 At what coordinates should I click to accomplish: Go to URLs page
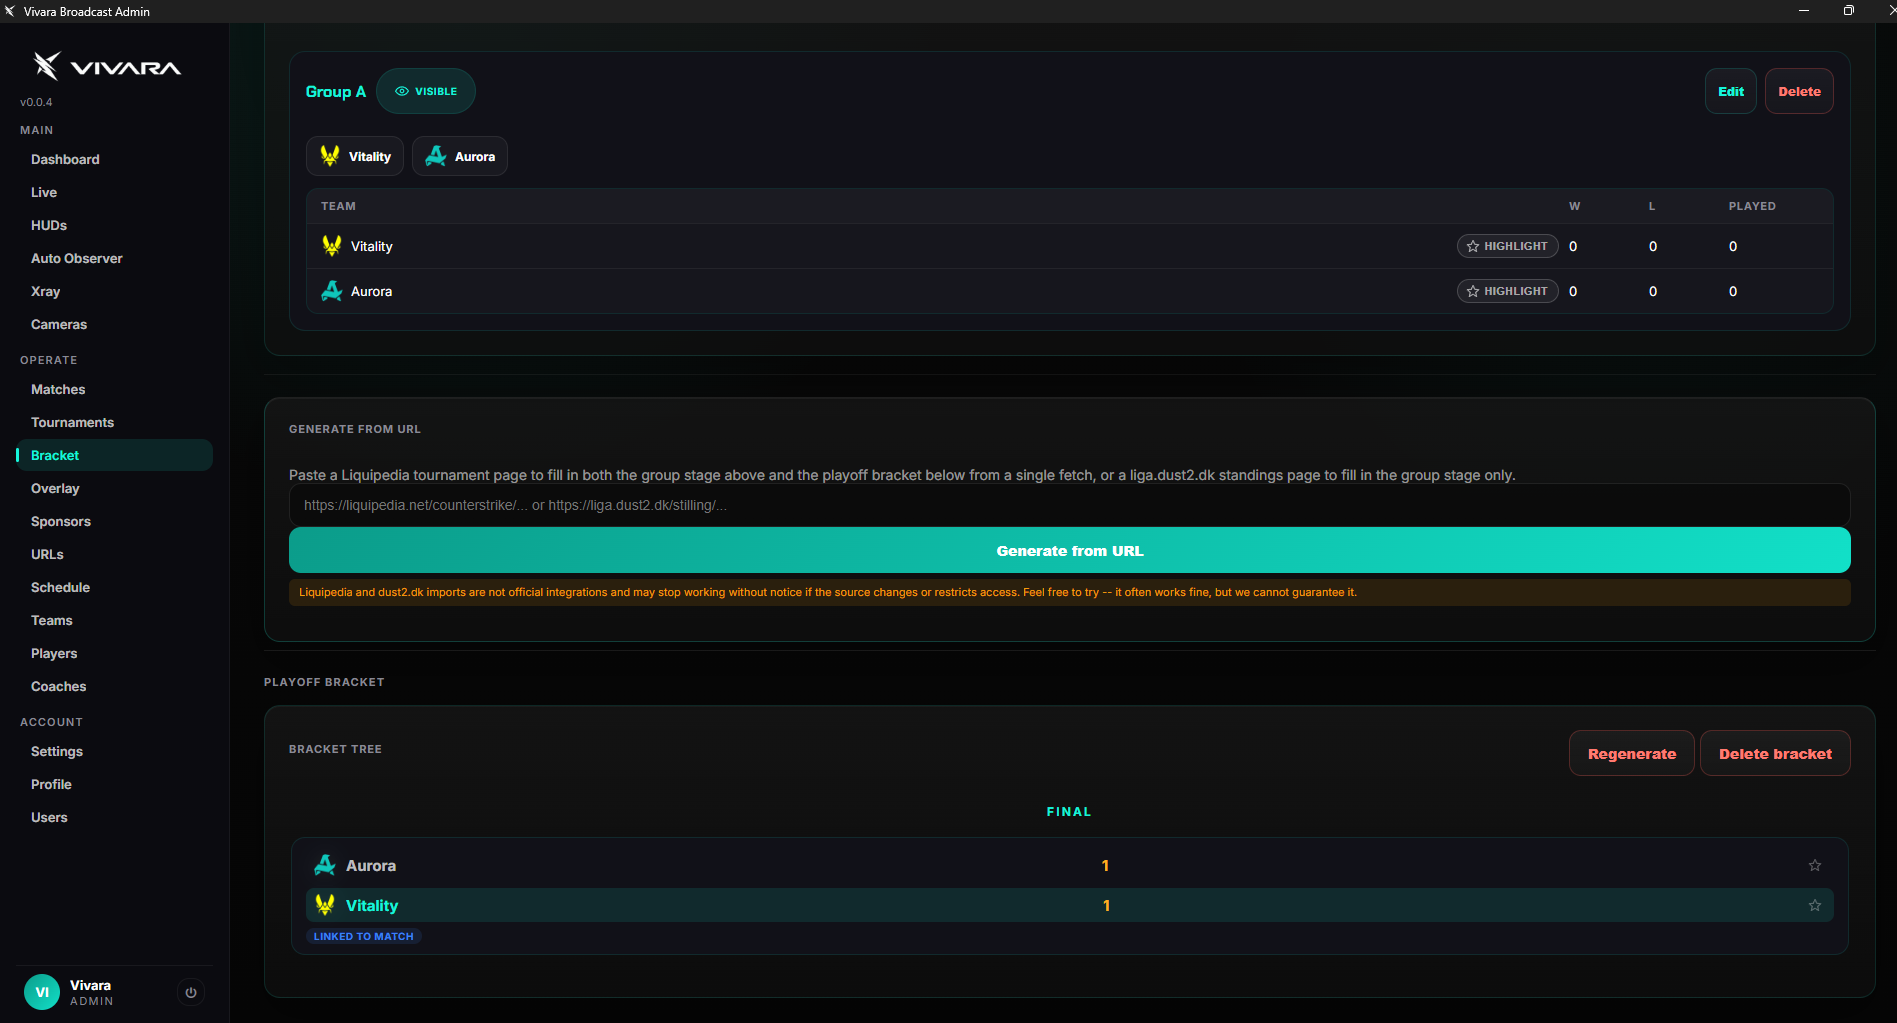(x=114, y=554)
